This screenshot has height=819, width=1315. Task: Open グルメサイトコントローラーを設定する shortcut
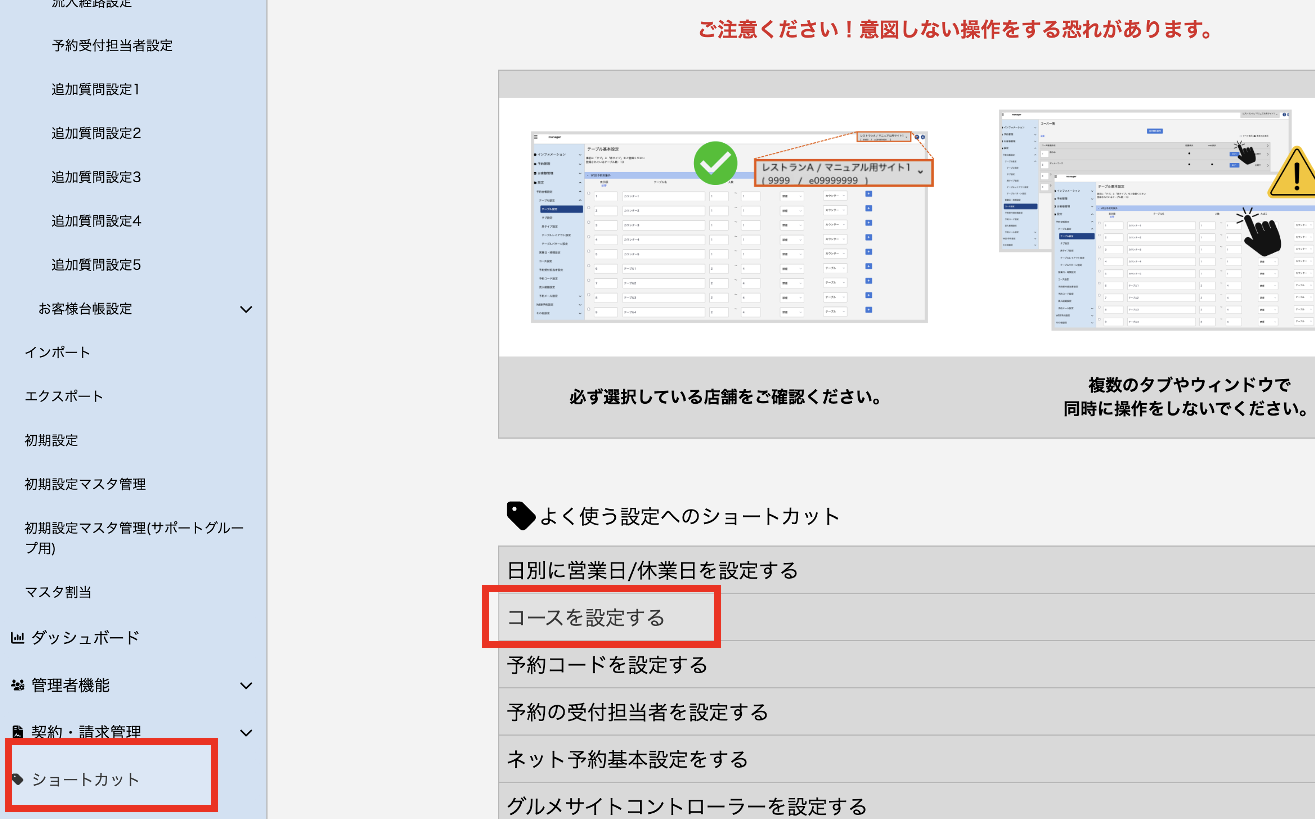coord(906,801)
